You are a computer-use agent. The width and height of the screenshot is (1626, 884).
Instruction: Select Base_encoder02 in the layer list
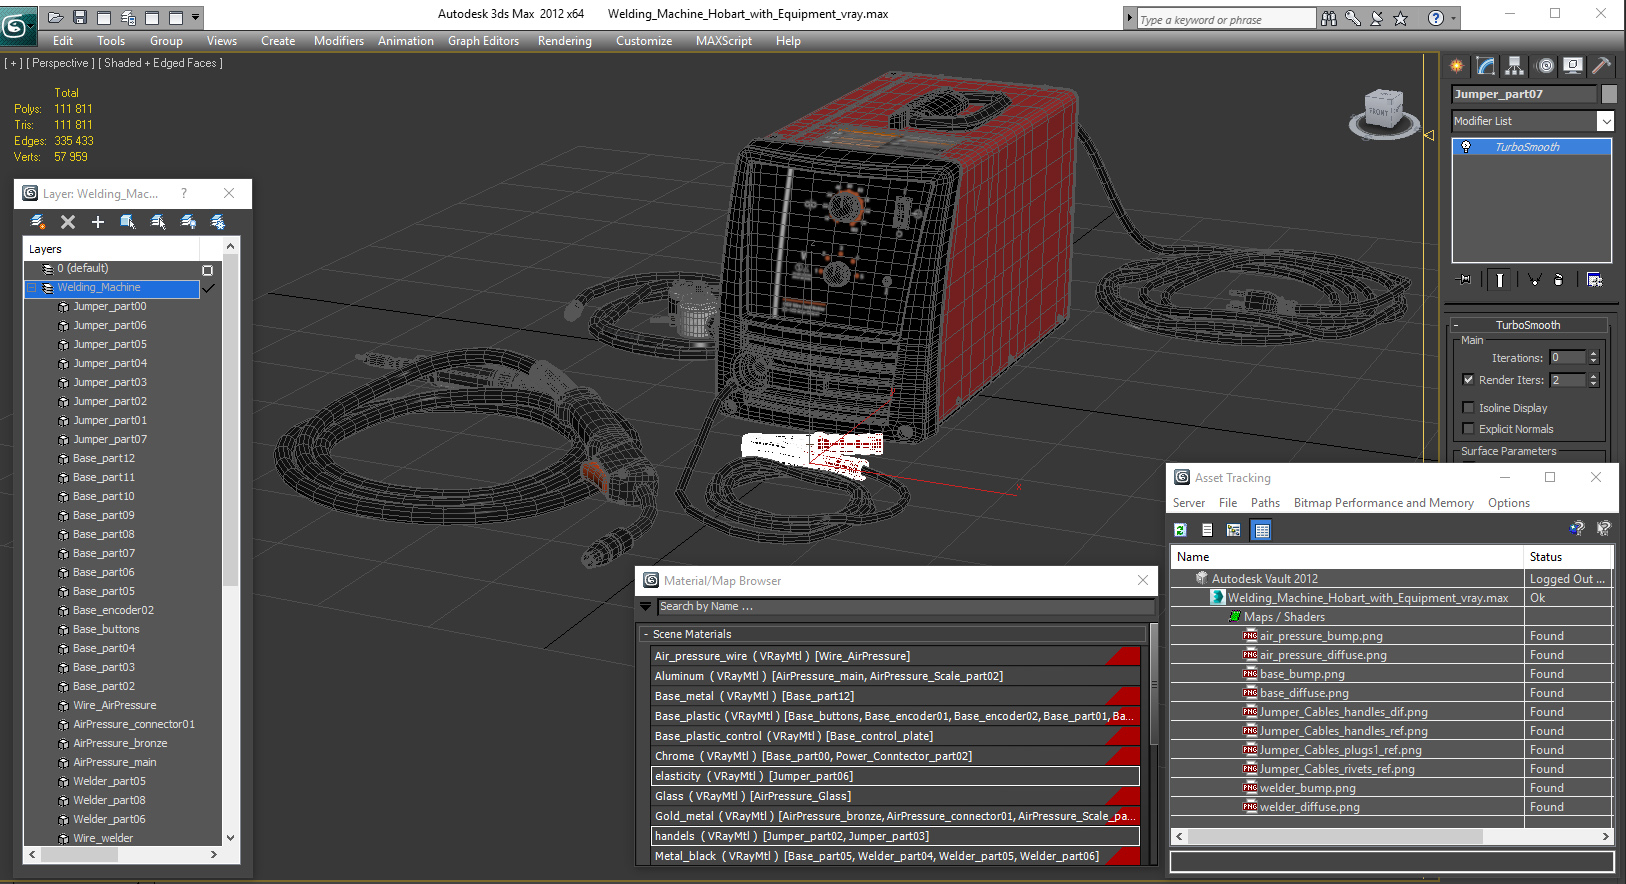[x=113, y=610]
